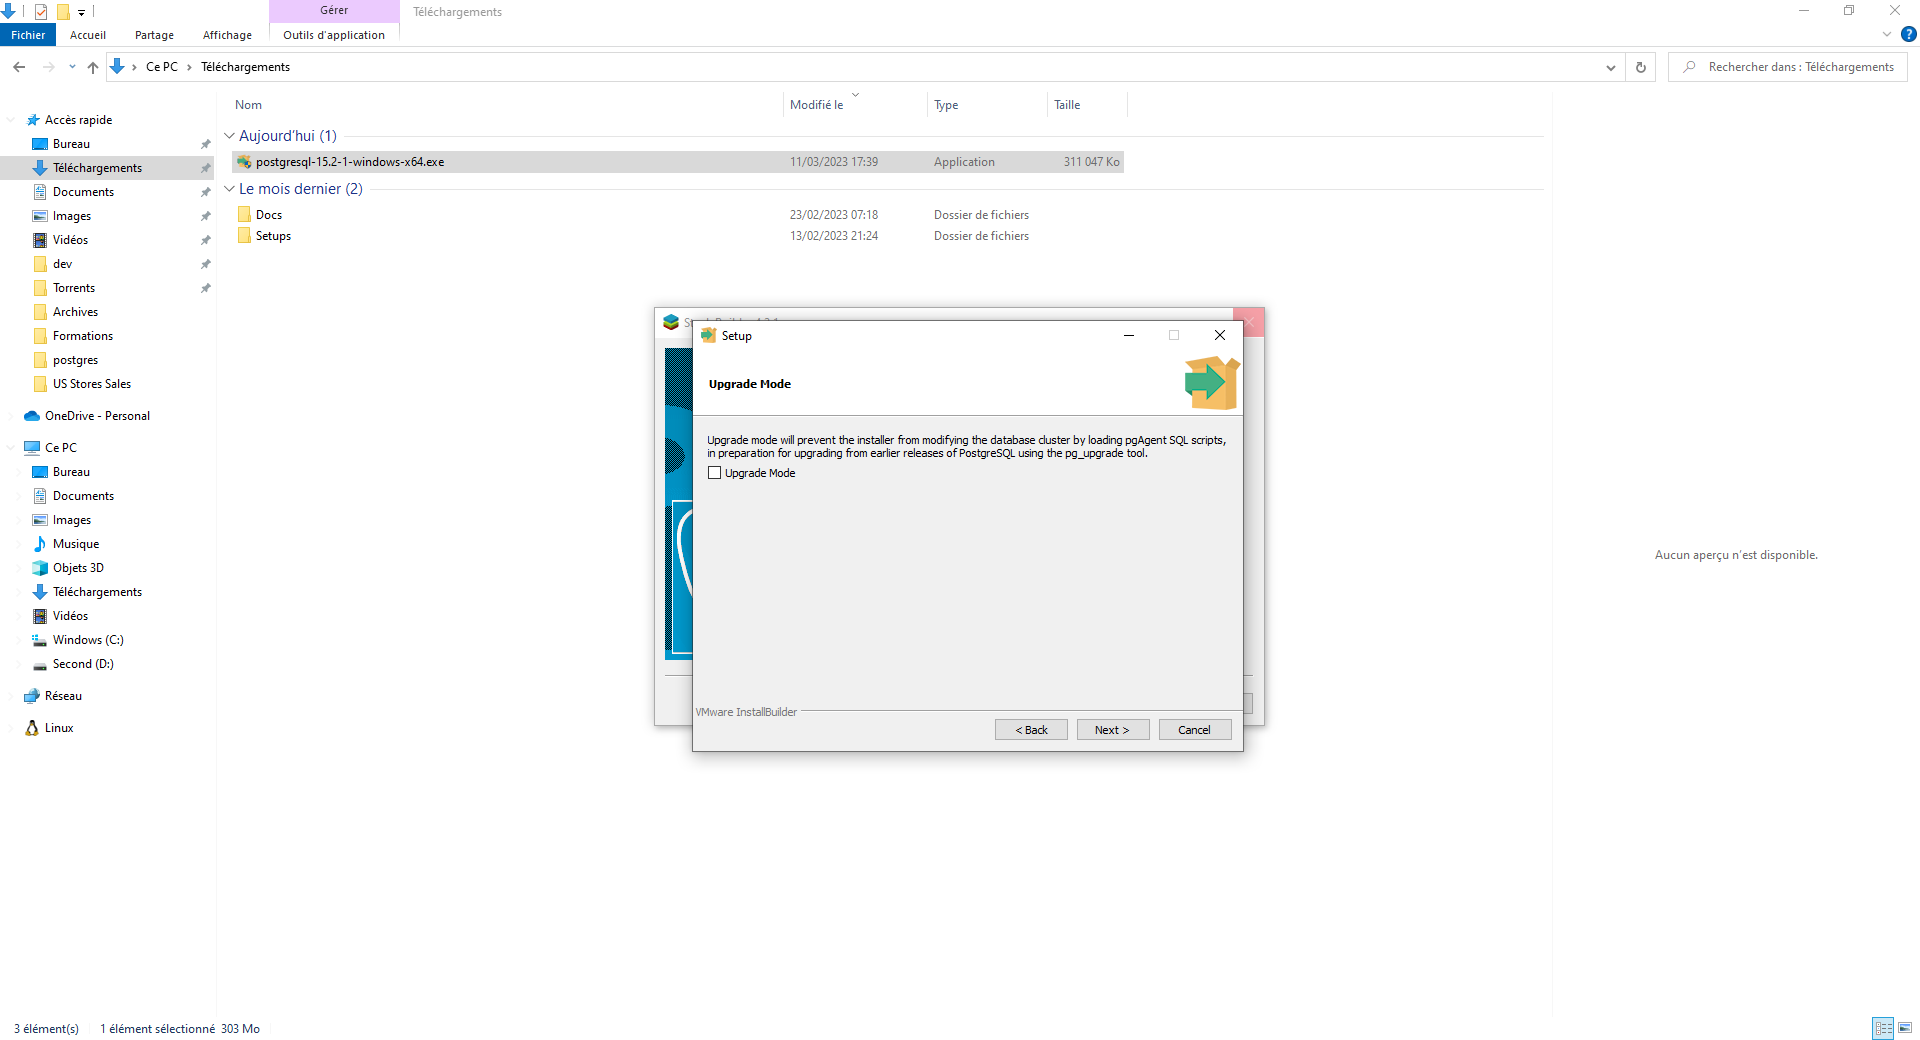Open the Formations folder in sidebar
This screenshot has width=1920, height=1040.
pyautogui.click(x=82, y=336)
